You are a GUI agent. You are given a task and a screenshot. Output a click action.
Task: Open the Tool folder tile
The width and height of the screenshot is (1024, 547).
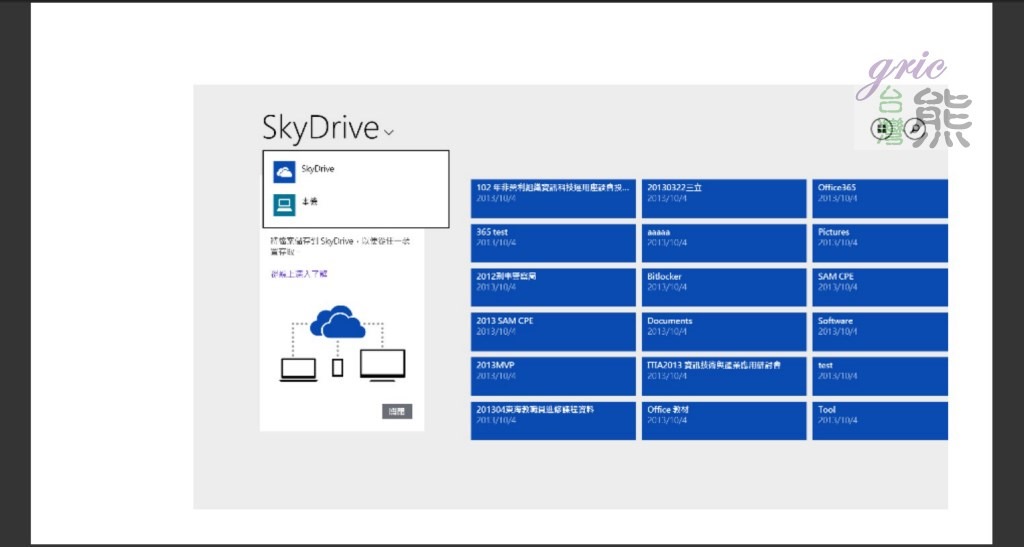[880, 420]
